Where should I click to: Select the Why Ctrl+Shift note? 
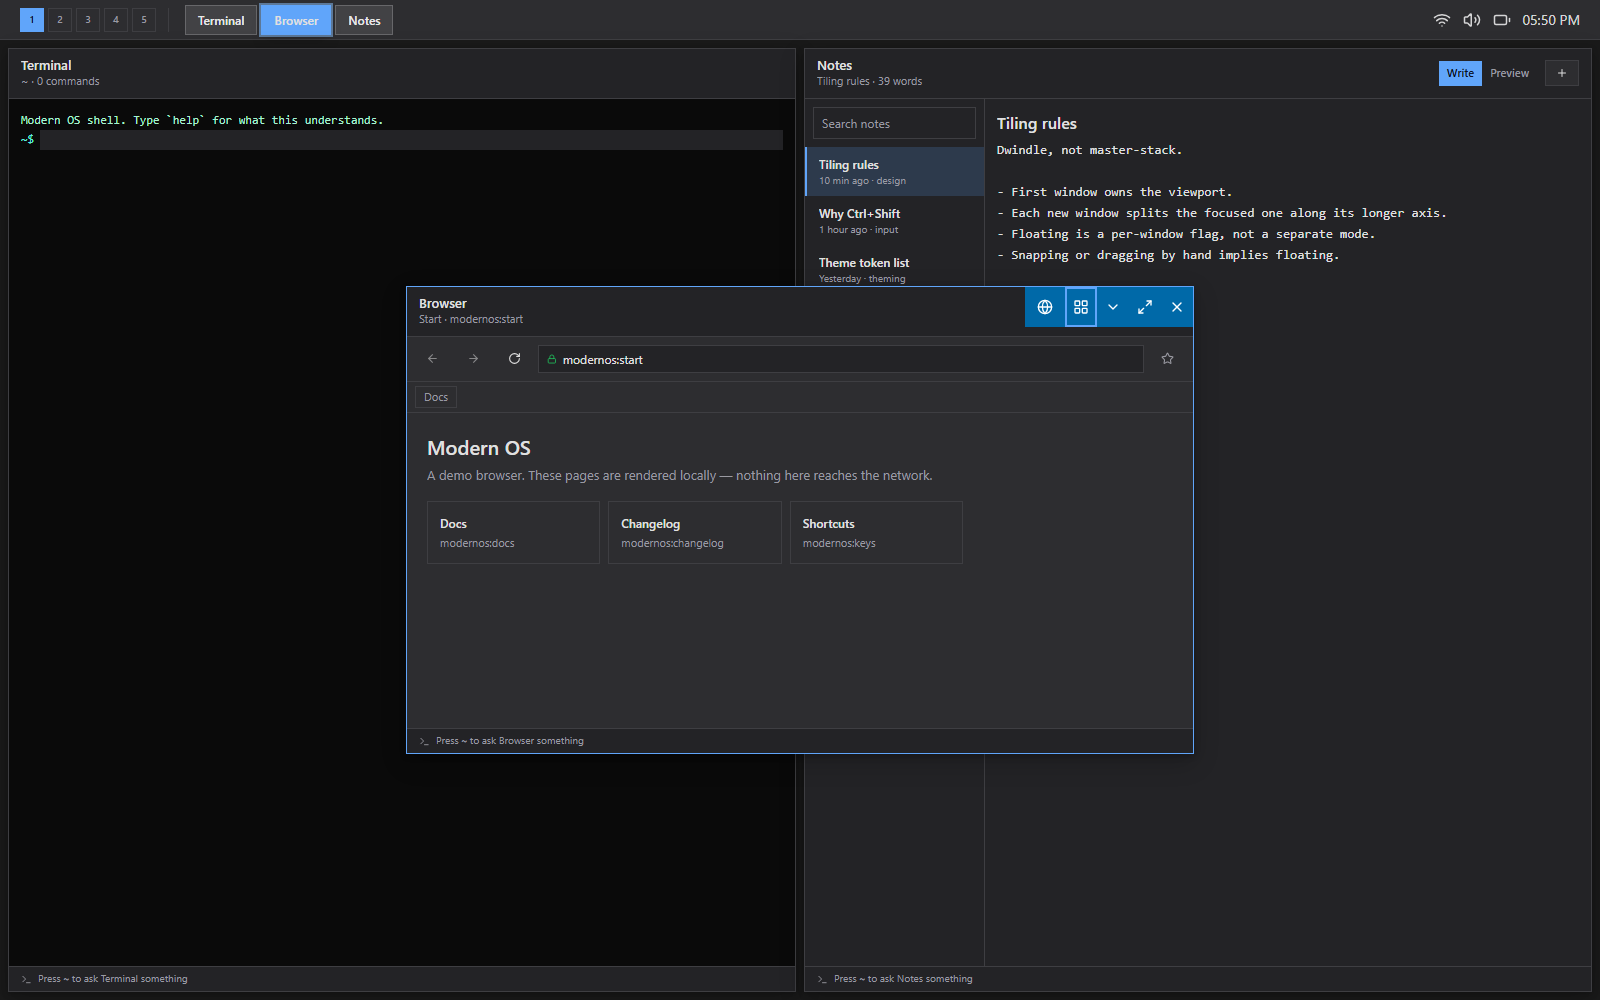click(895, 221)
